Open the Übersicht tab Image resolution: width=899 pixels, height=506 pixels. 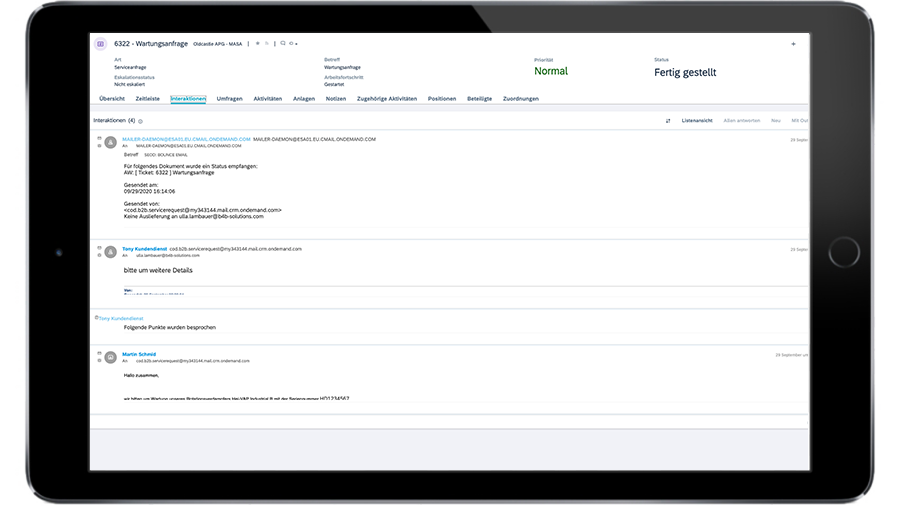[112, 99]
